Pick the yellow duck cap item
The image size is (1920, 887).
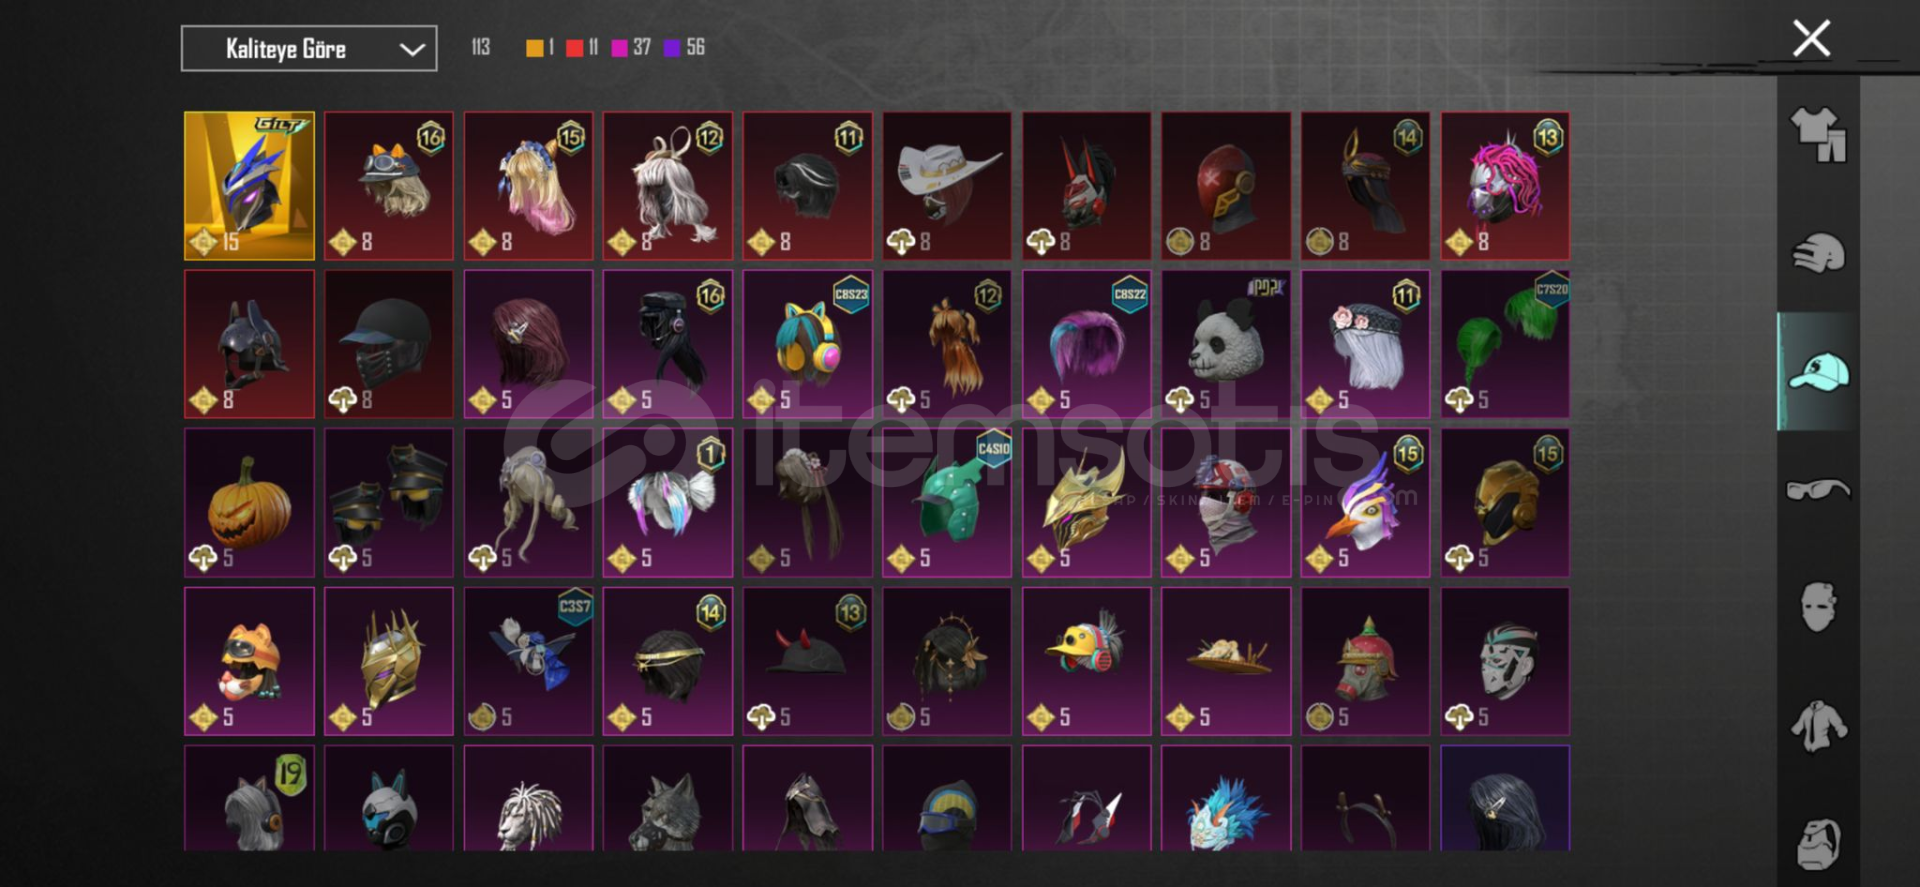coord(1087,661)
